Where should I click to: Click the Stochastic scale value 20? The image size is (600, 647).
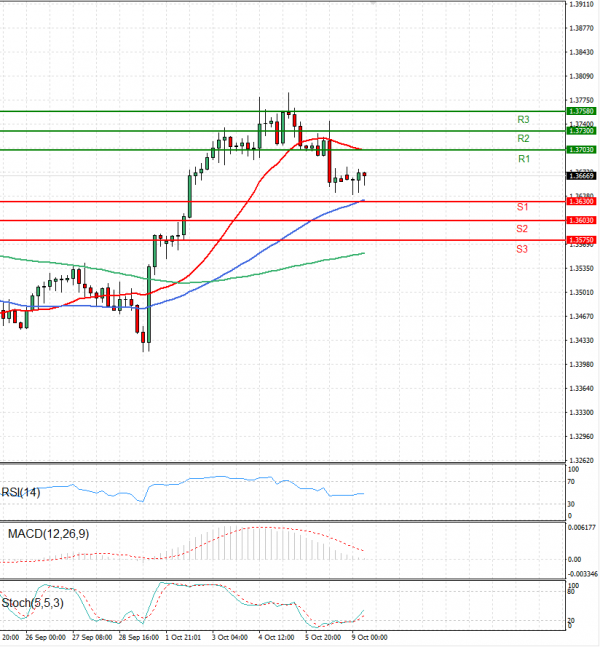[x=571, y=621]
